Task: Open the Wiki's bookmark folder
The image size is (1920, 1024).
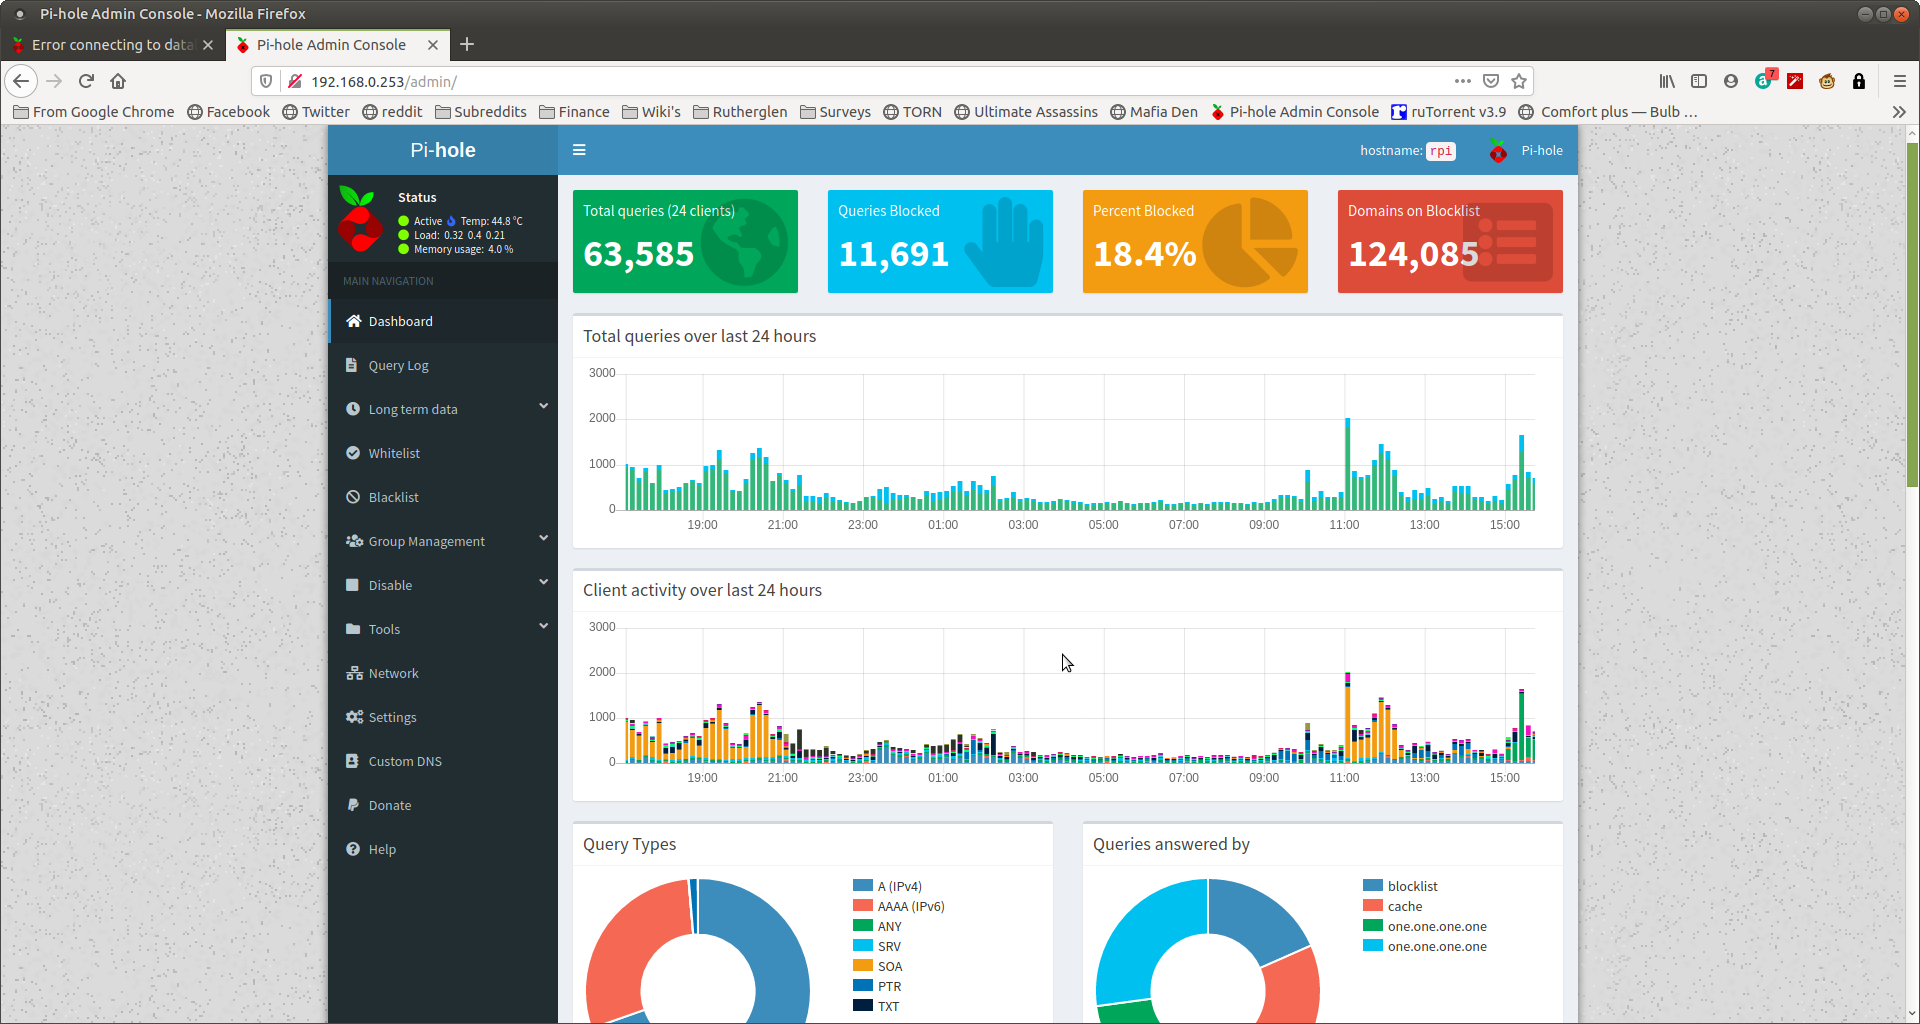Action: pos(651,112)
